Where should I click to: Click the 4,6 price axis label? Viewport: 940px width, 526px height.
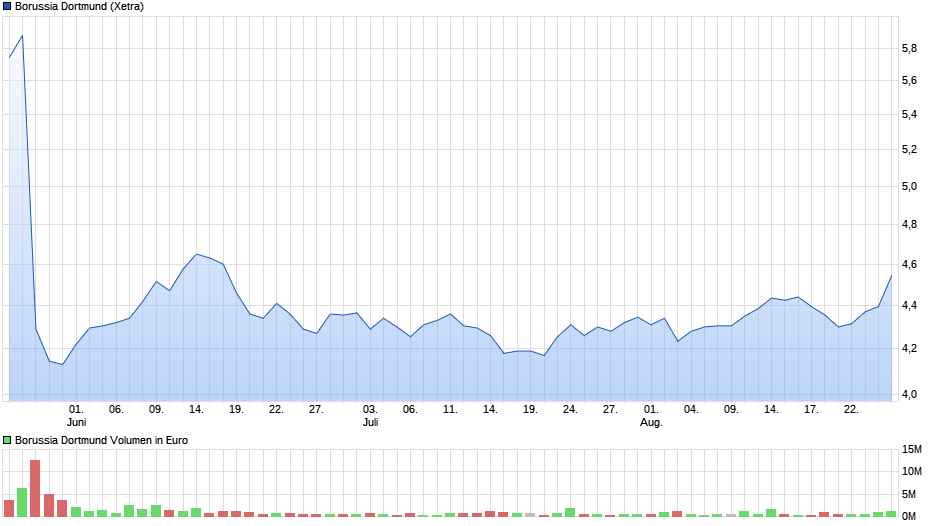tap(909, 264)
